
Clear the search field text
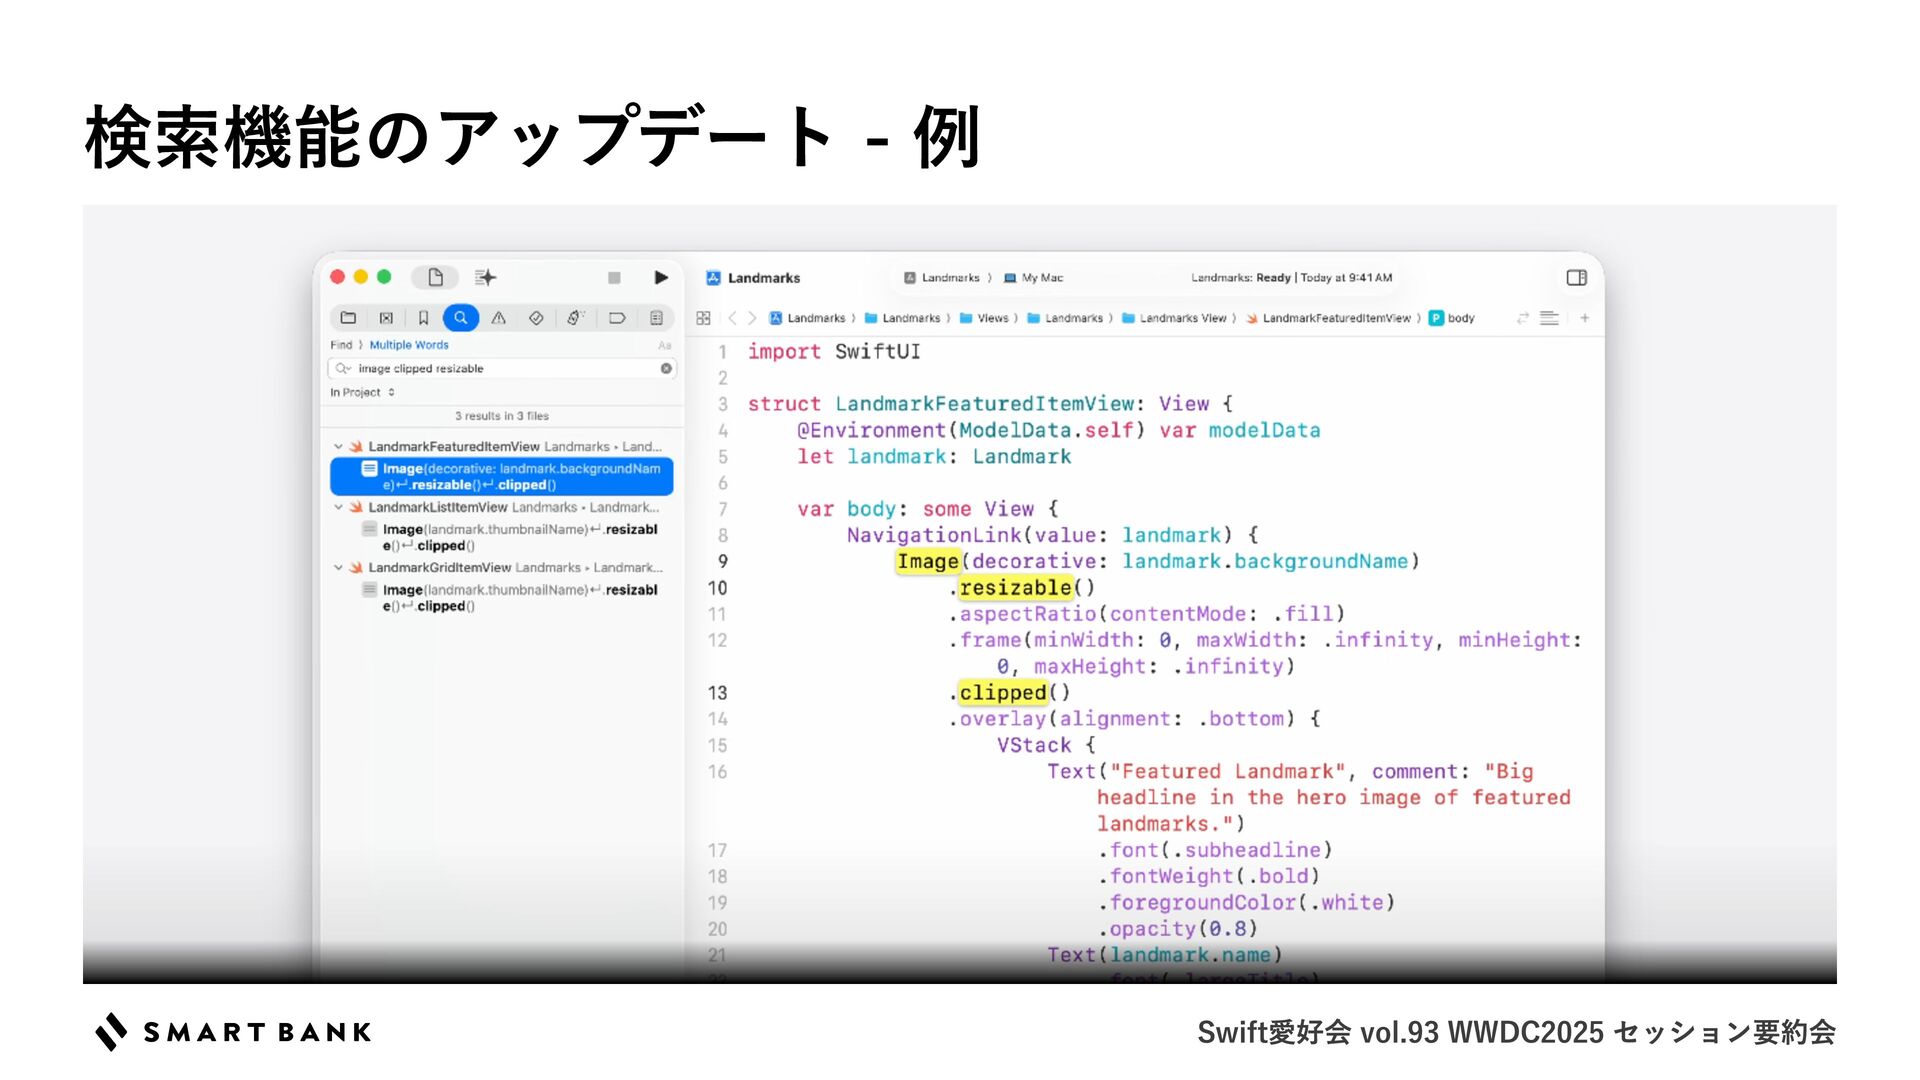pyautogui.click(x=666, y=368)
